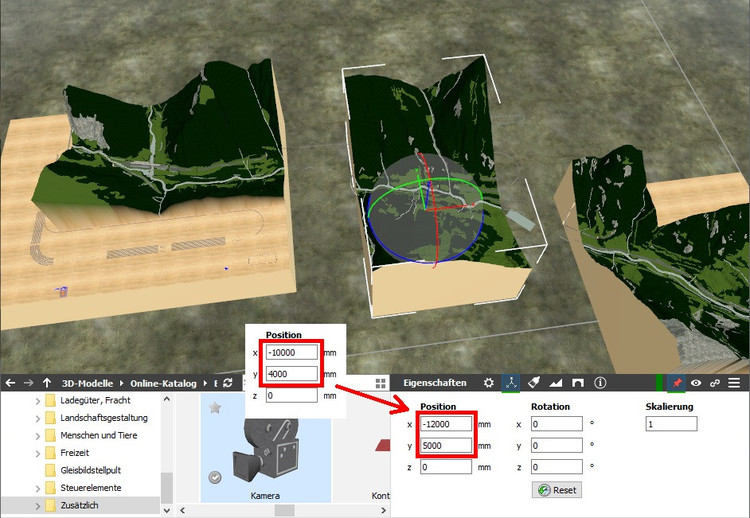The image size is (750, 518).
Task: Click the Rotation z input field
Action: coord(557,467)
